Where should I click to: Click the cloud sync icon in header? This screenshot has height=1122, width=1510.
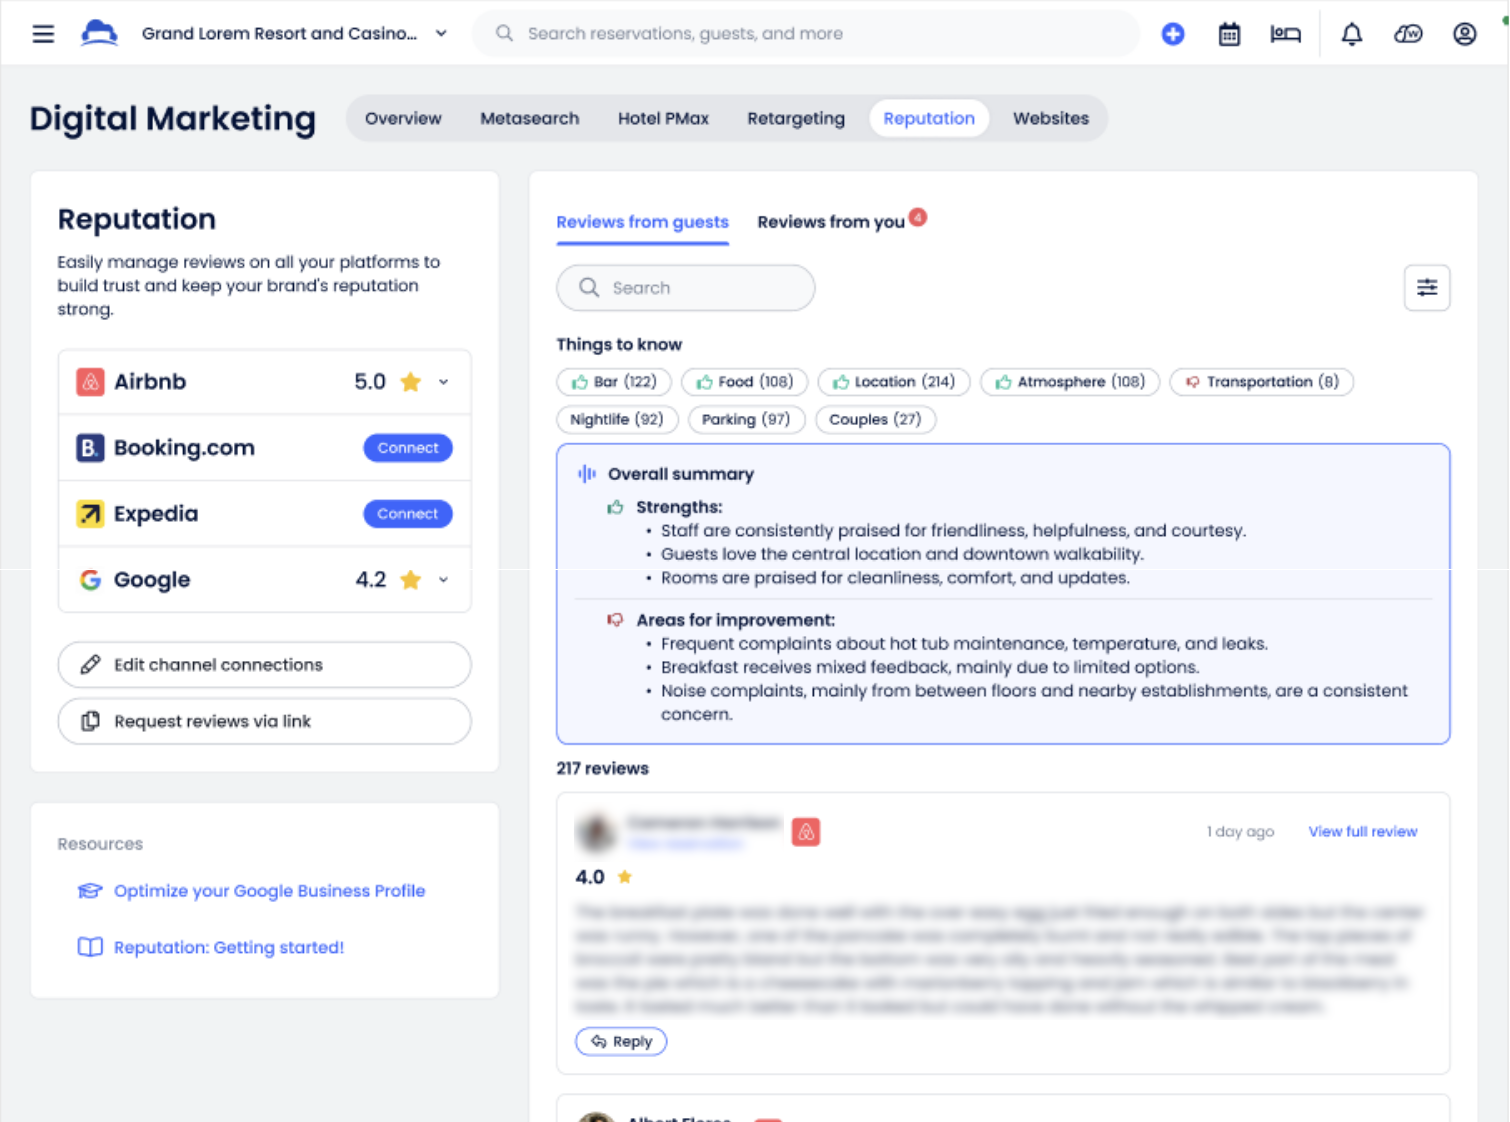[x=1407, y=34]
